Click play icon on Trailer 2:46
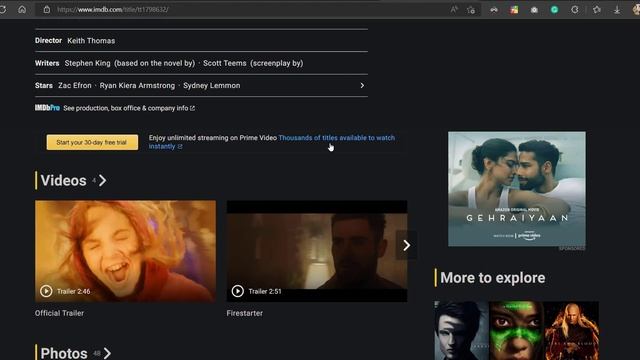Viewport: 640px width, 360px height. pos(46,291)
